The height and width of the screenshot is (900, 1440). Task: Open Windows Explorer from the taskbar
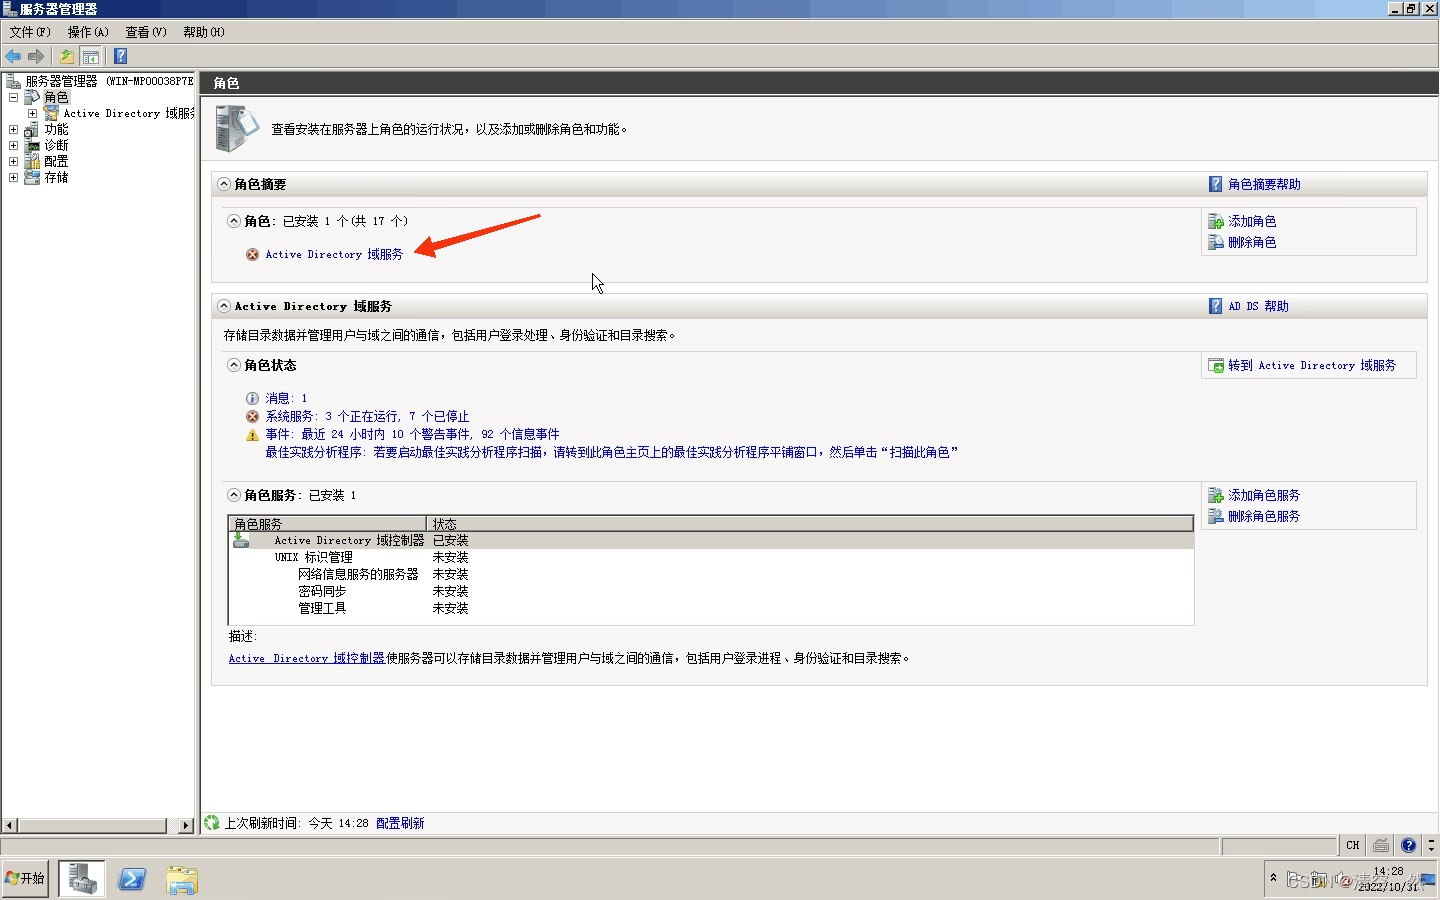coord(182,879)
